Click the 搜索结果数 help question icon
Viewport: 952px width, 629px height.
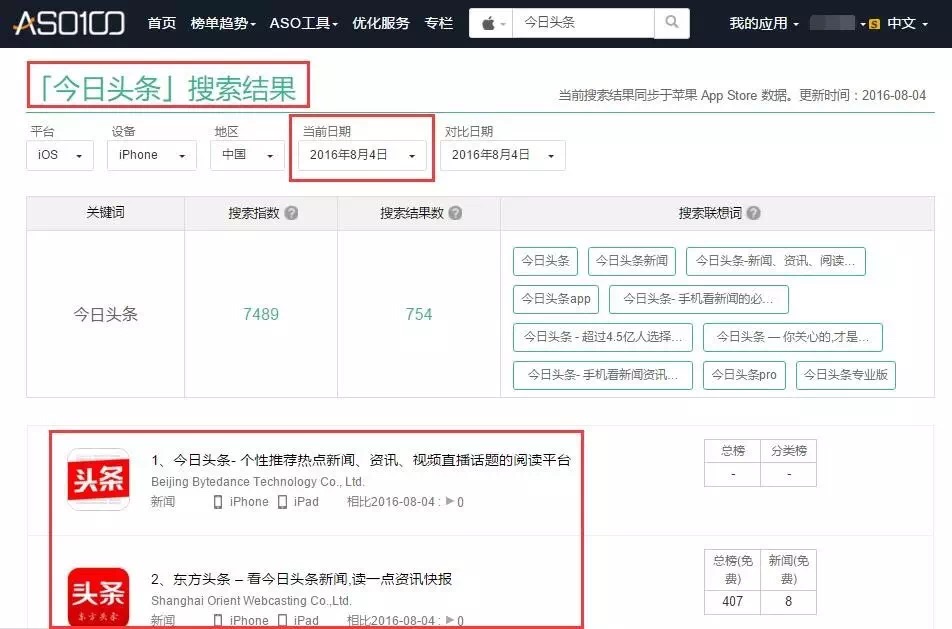455,213
